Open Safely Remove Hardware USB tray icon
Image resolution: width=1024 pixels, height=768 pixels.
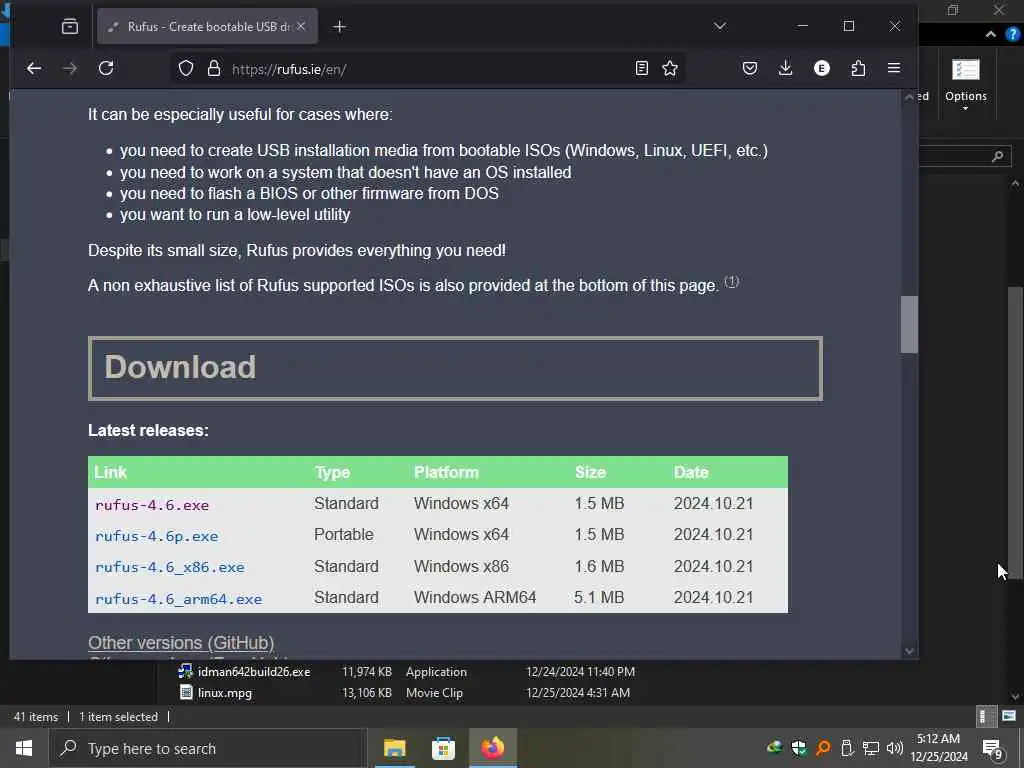click(x=847, y=748)
